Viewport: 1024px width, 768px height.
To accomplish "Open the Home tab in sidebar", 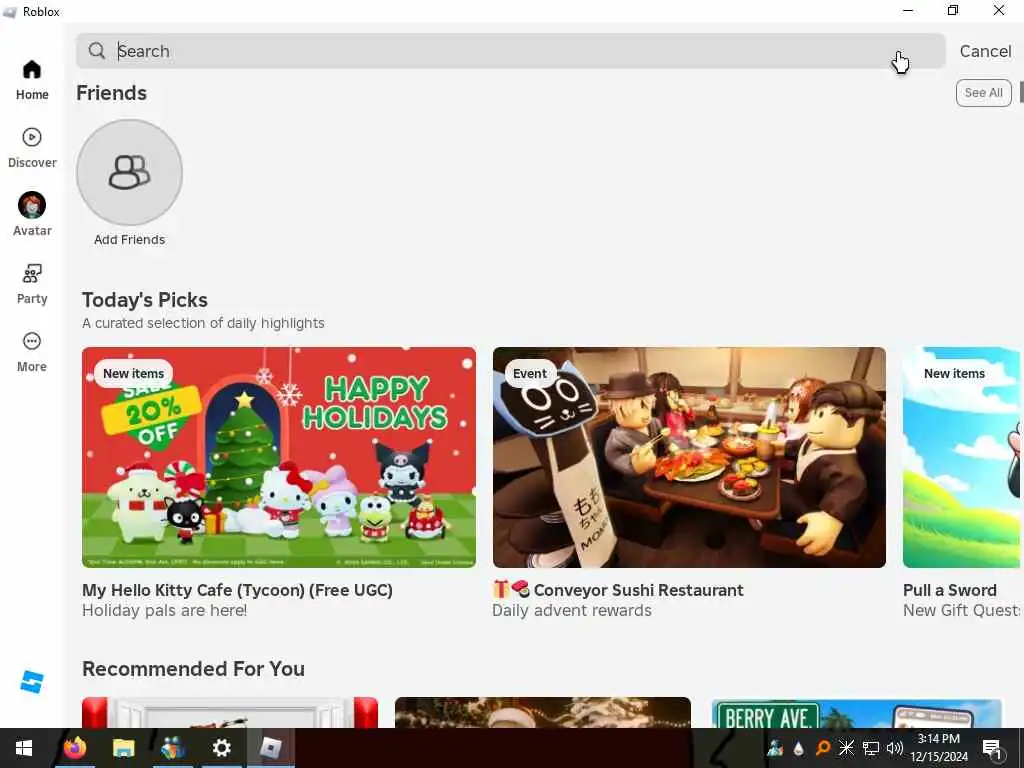I will (x=32, y=80).
